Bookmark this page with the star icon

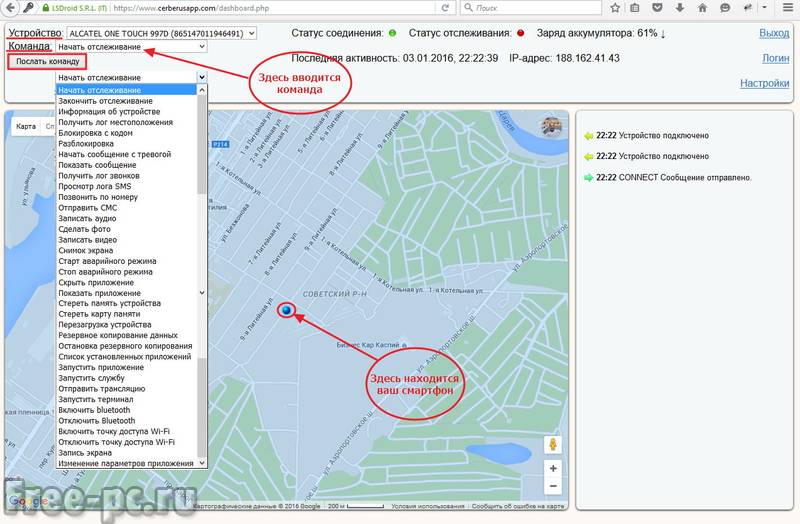pos(615,8)
